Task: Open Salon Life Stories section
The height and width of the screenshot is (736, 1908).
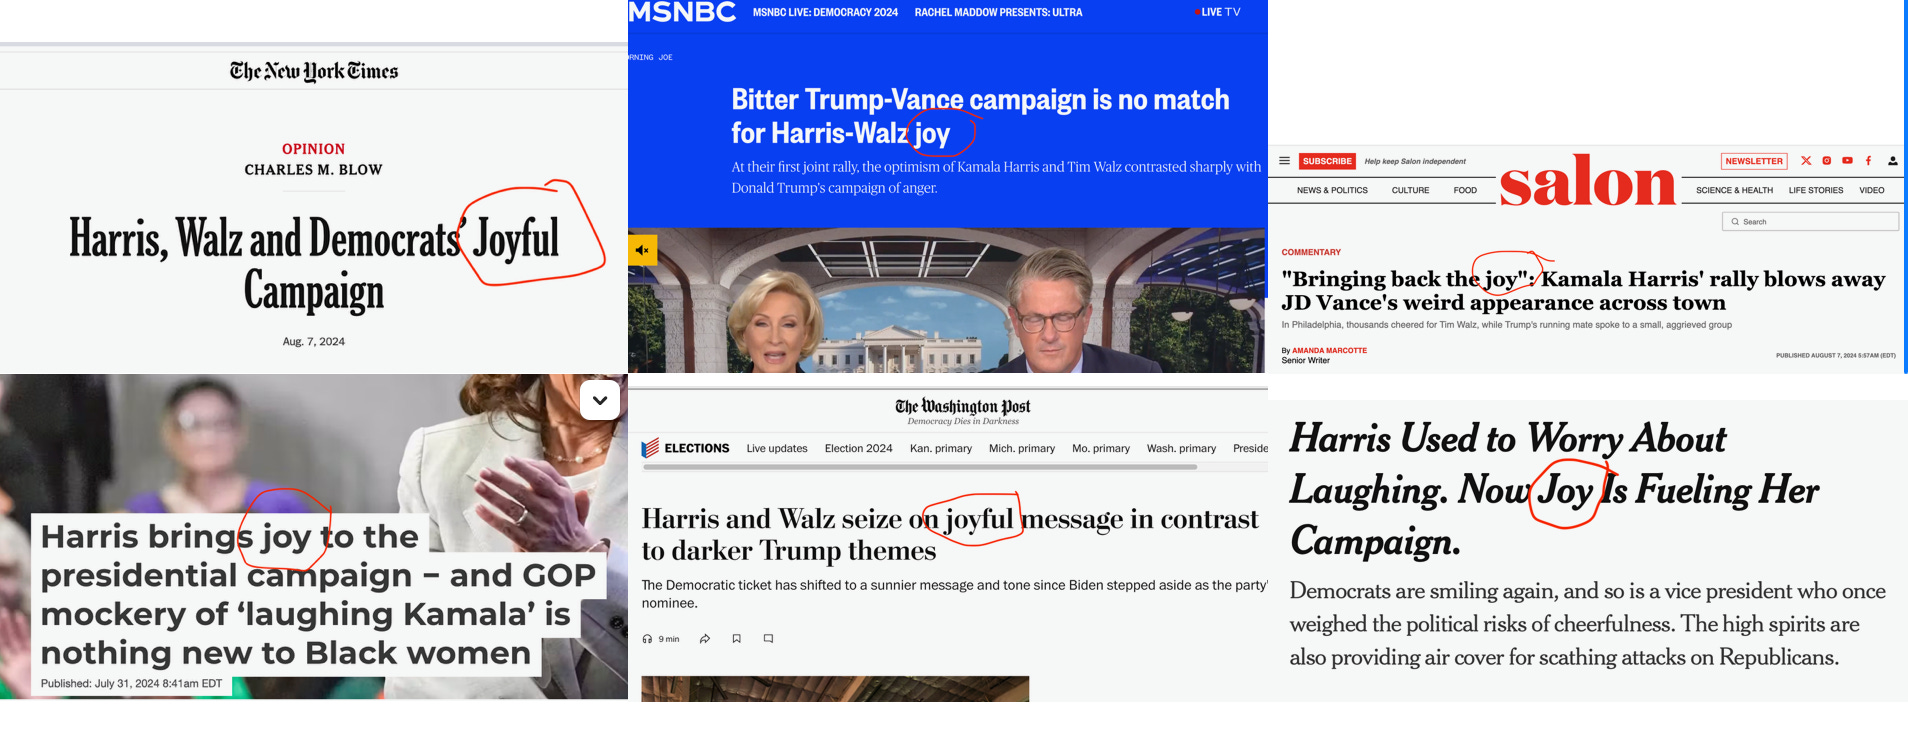Action: [1816, 190]
